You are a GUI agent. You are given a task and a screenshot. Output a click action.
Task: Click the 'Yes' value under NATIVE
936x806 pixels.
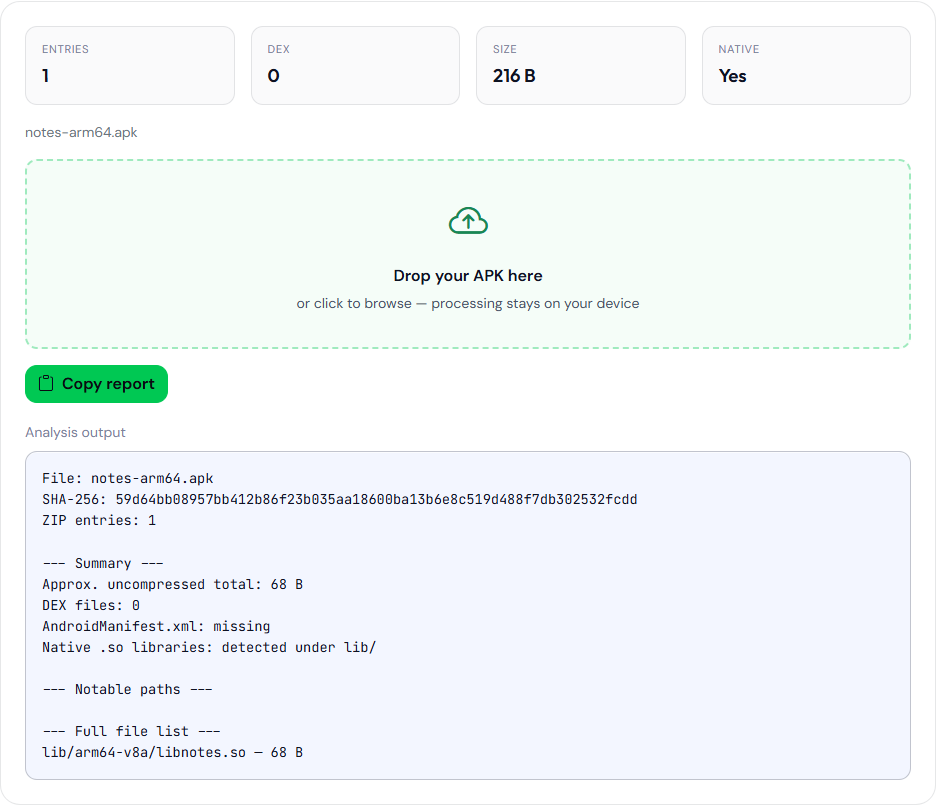(732, 76)
